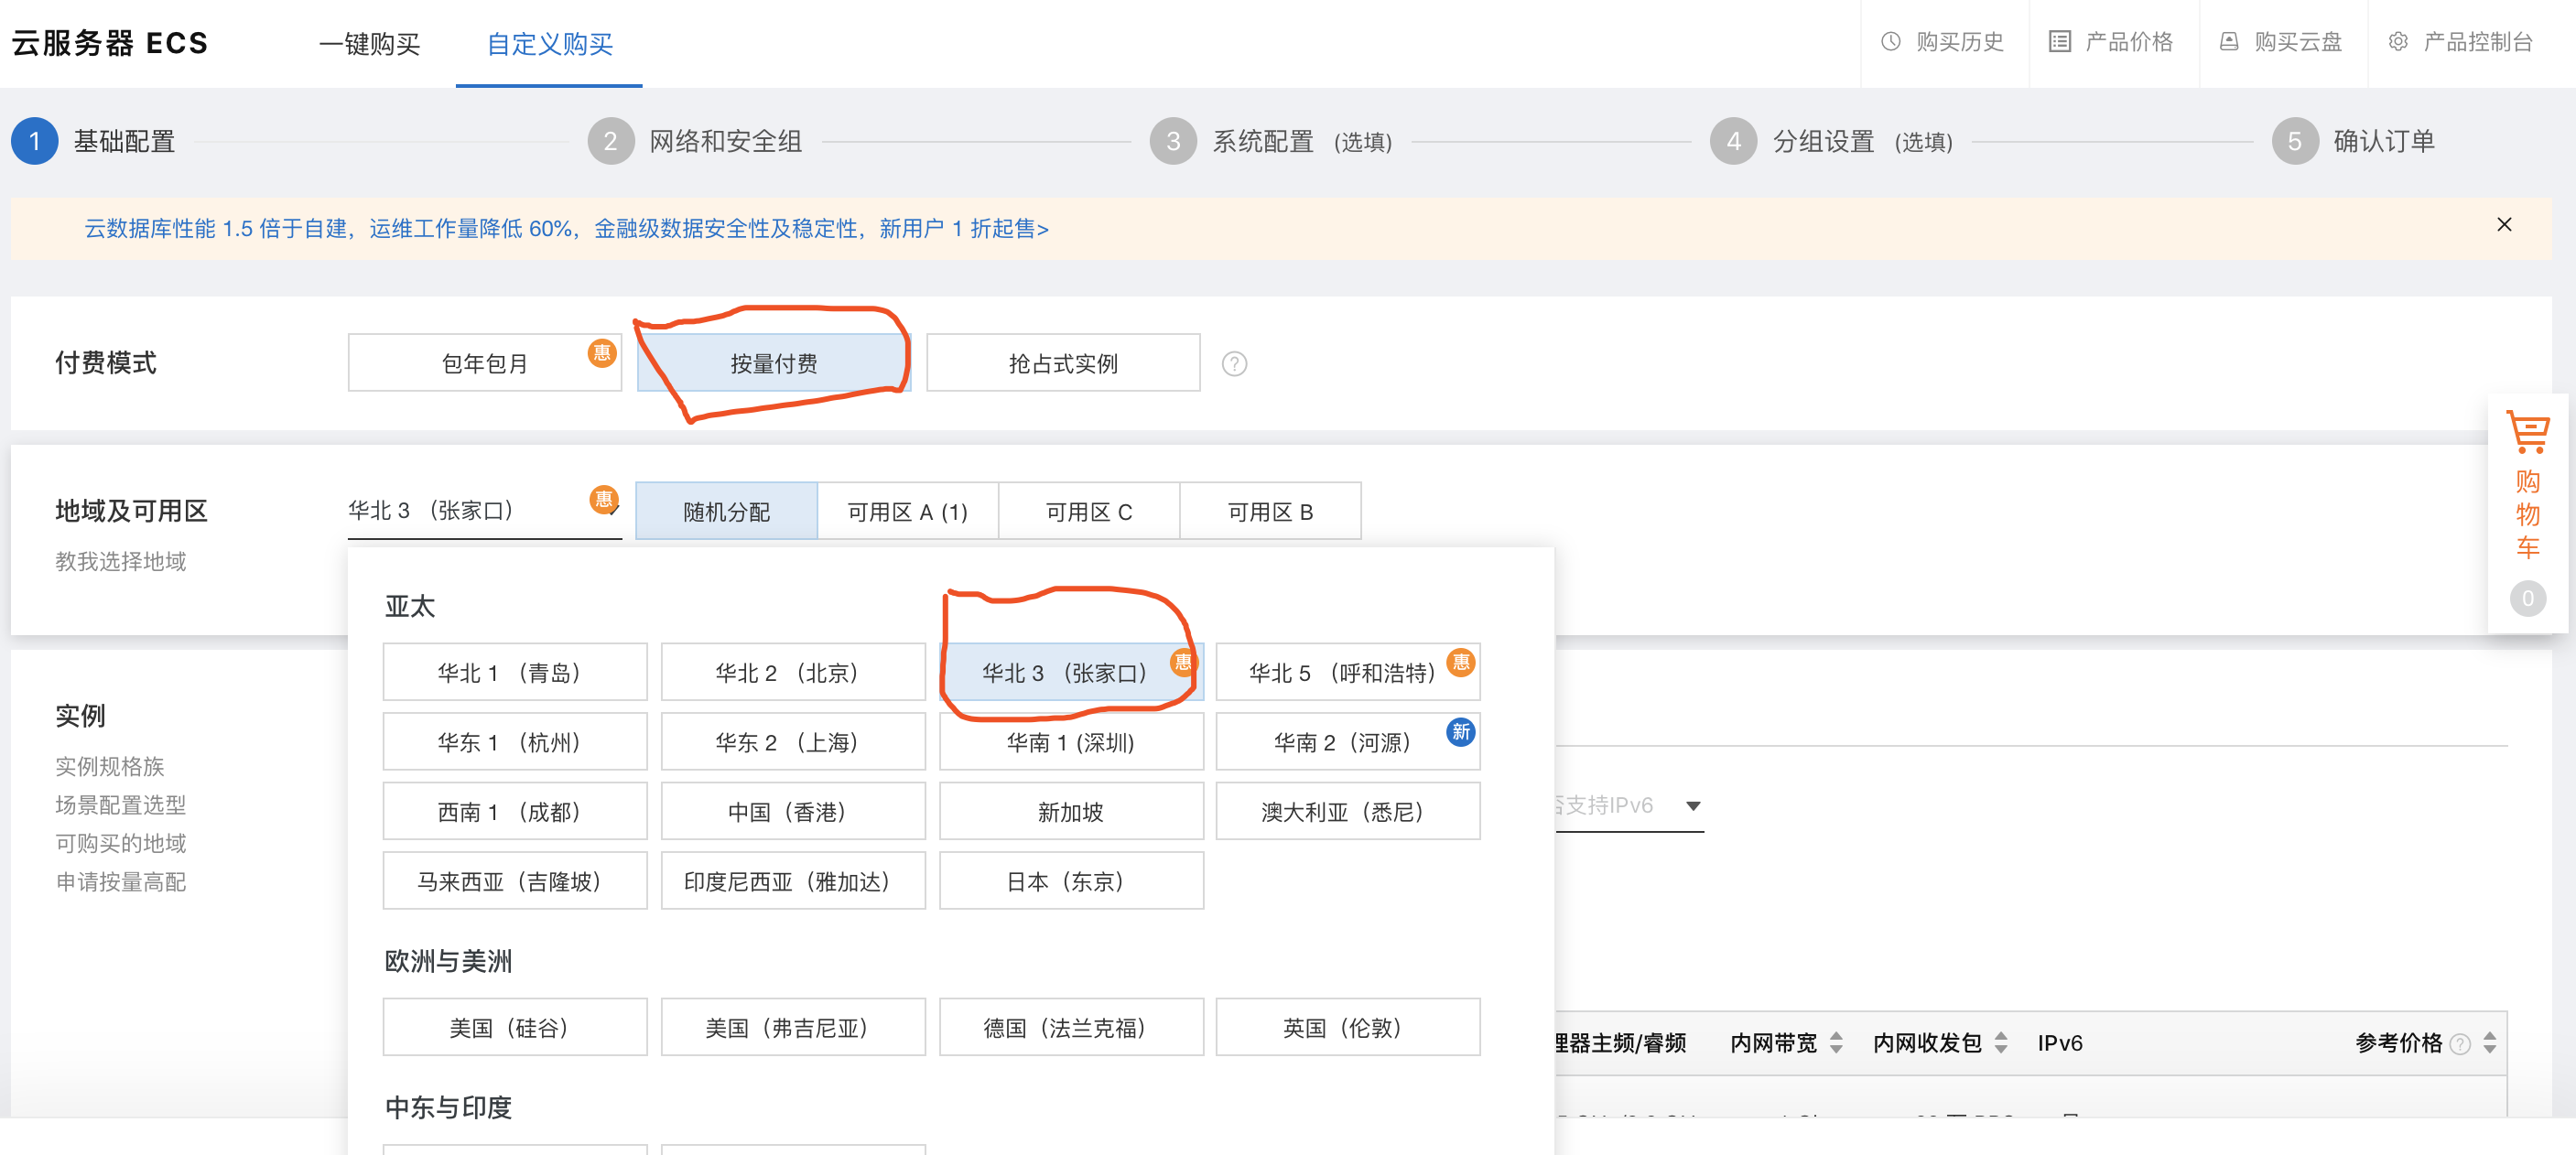Sort by 内网带宽 column arrows
The image size is (2576, 1155).
pyautogui.click(x=1836, y=1043)
